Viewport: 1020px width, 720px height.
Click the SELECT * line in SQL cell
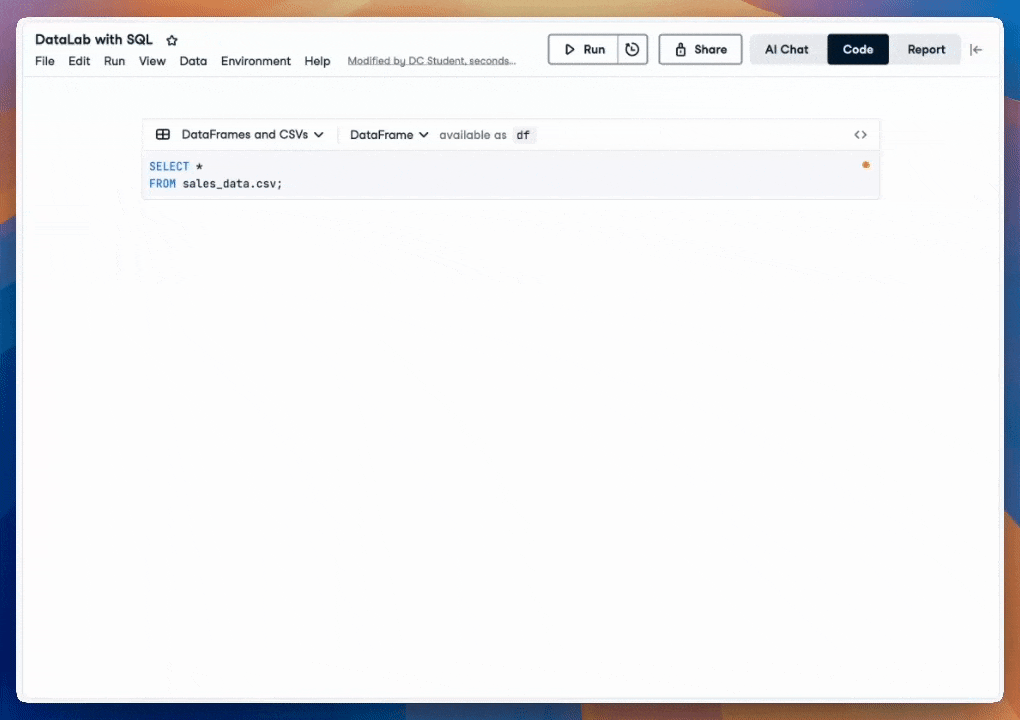pos(176,167)
